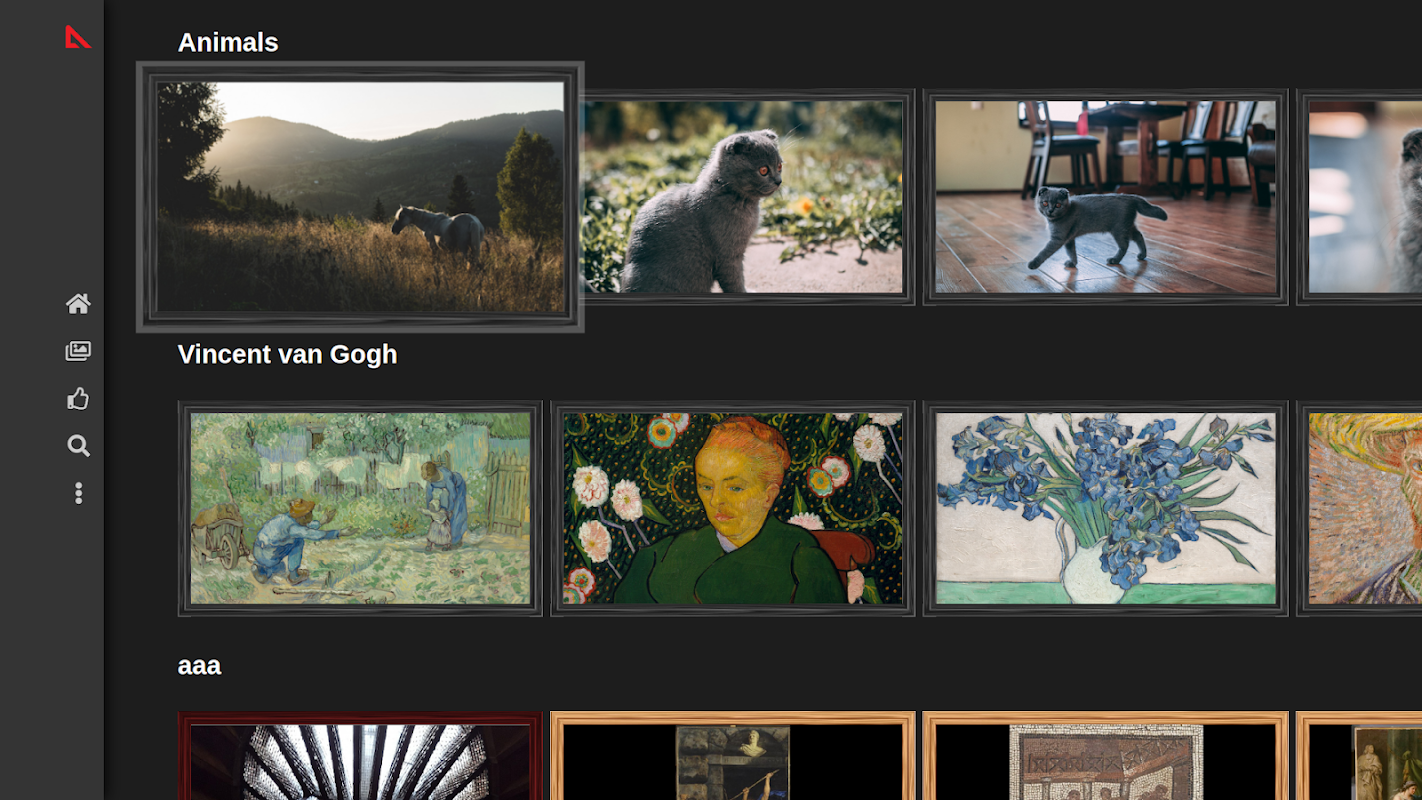Click the Animals category heading
This screenshot has height=800, width=1422.
pos(228,42)
